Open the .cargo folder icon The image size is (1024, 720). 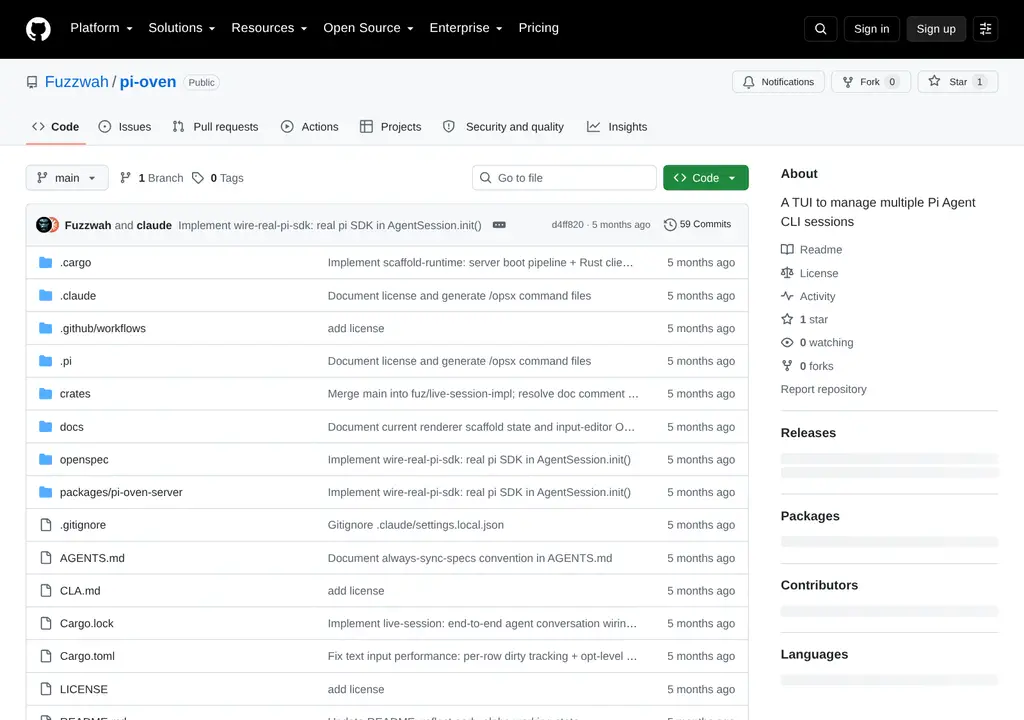[x=45, y=263]
